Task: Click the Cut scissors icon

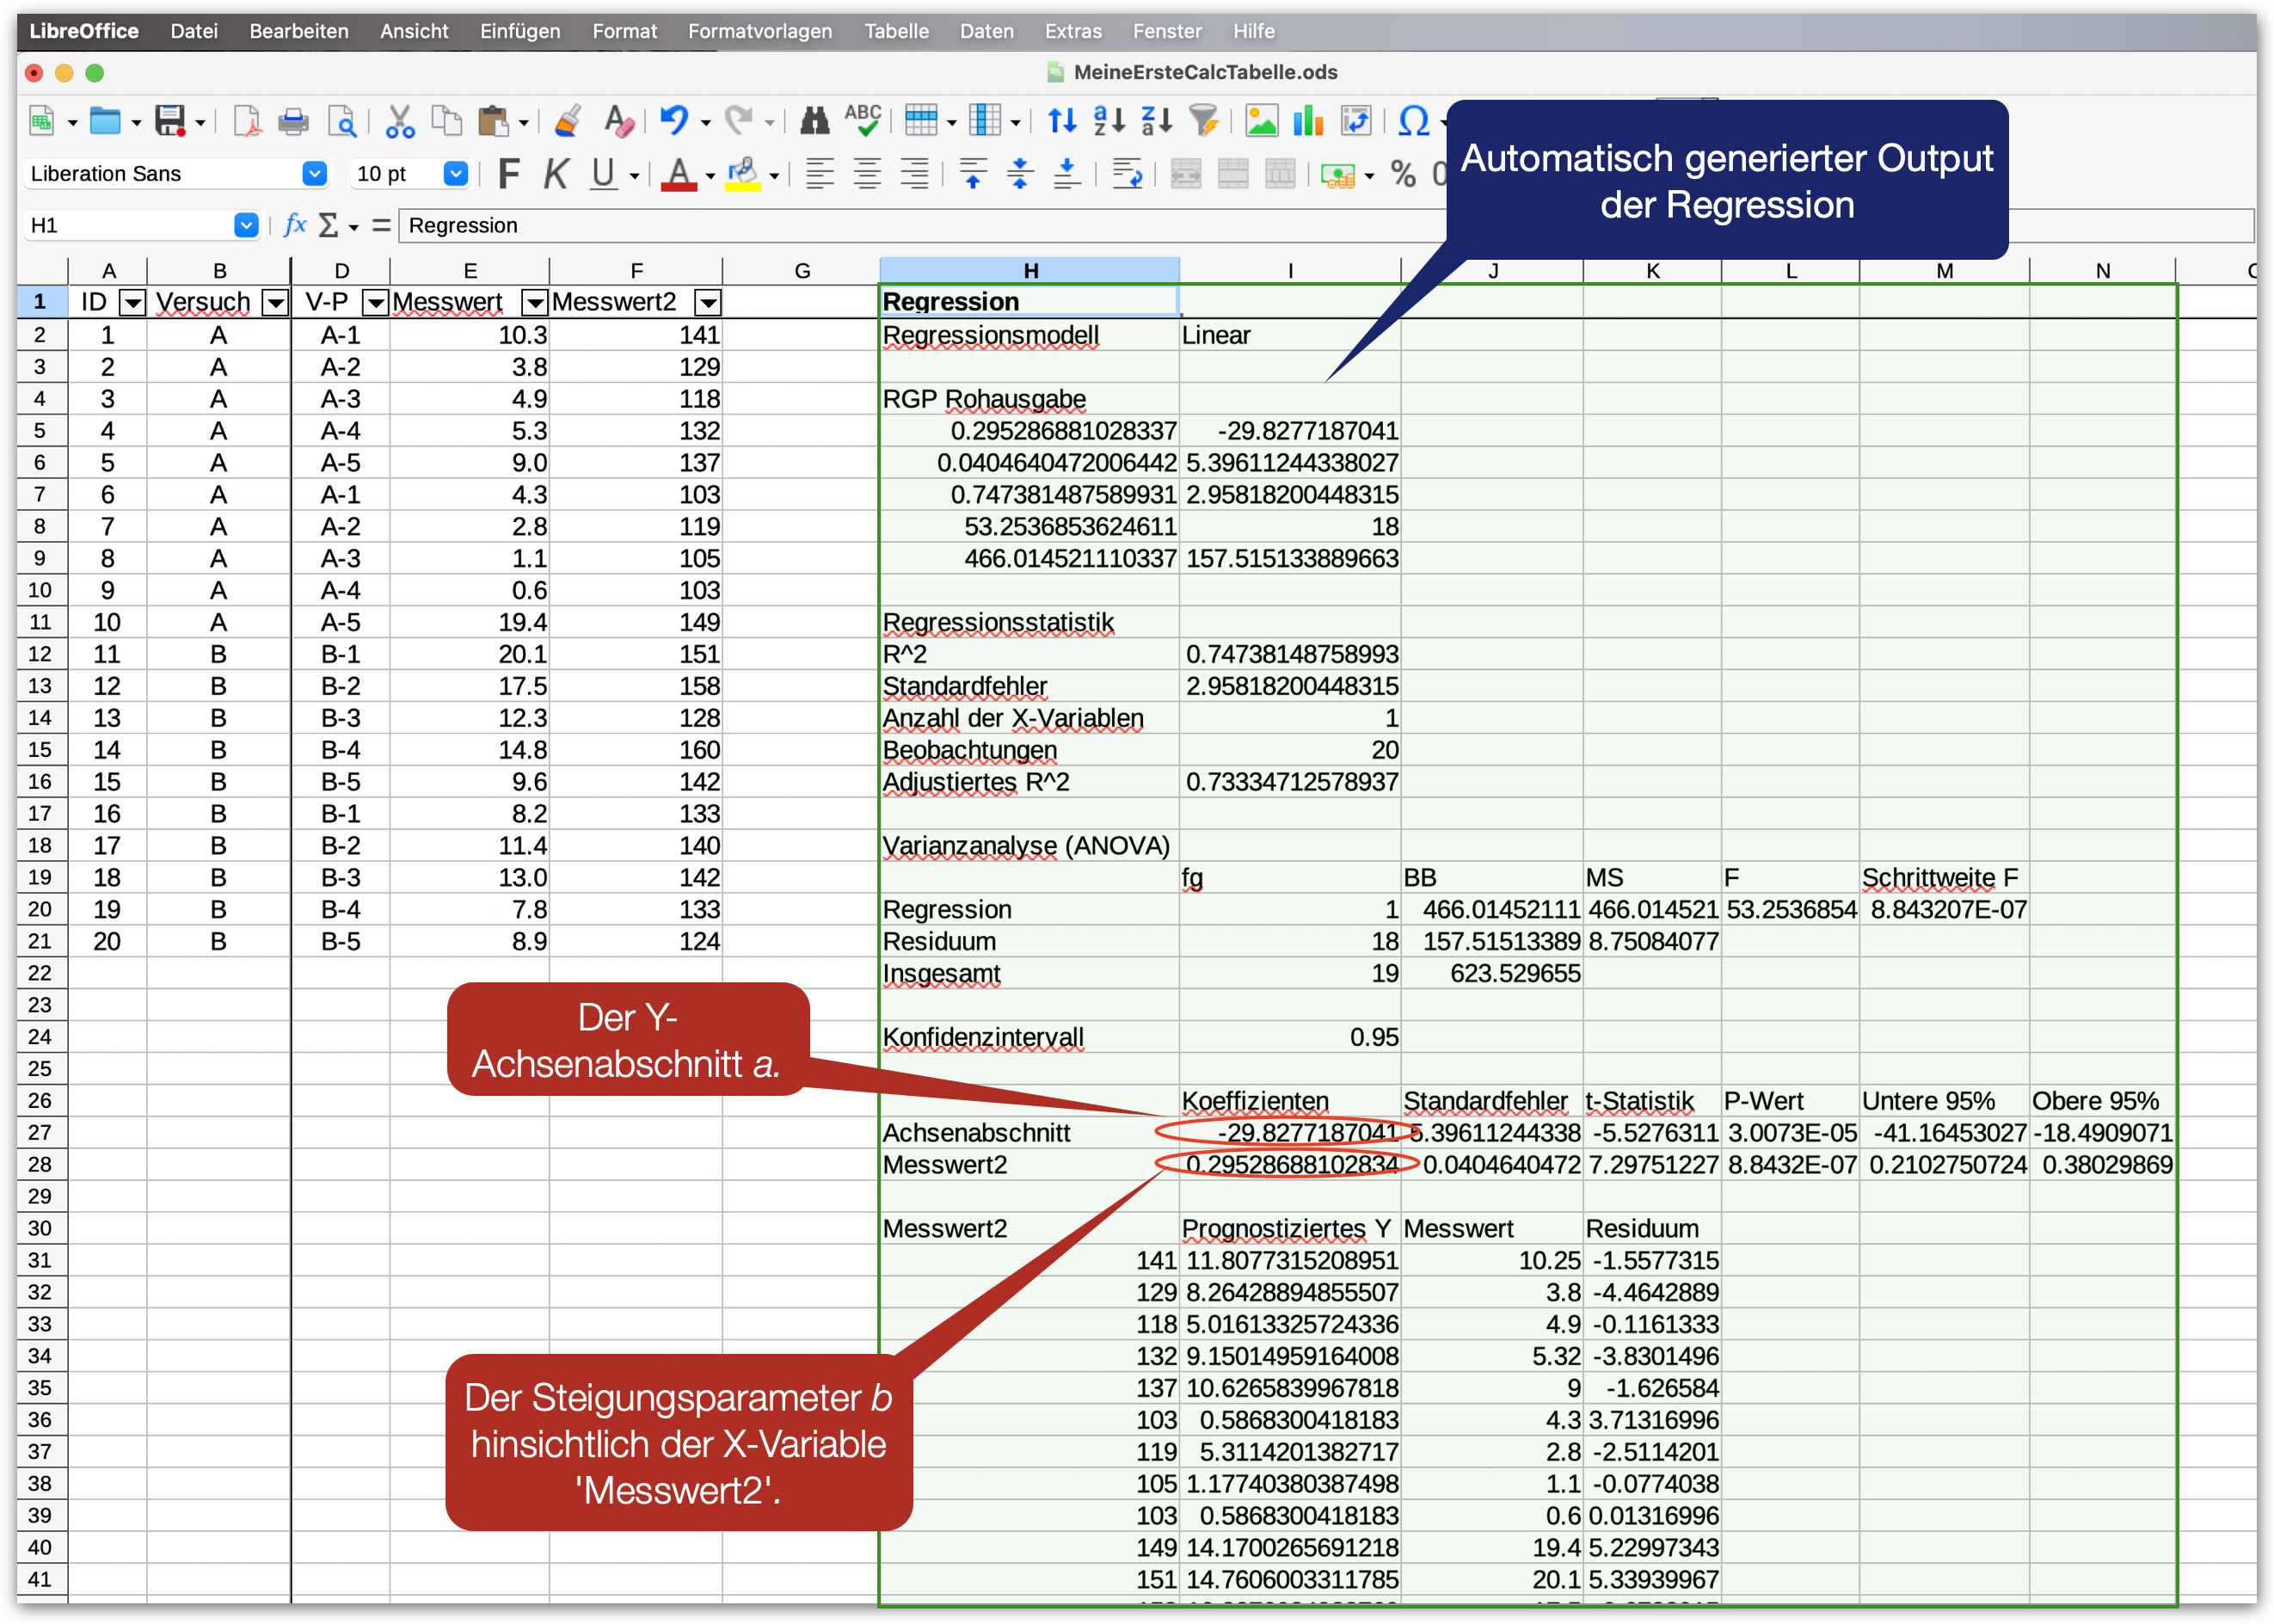Action: [400, 122]
